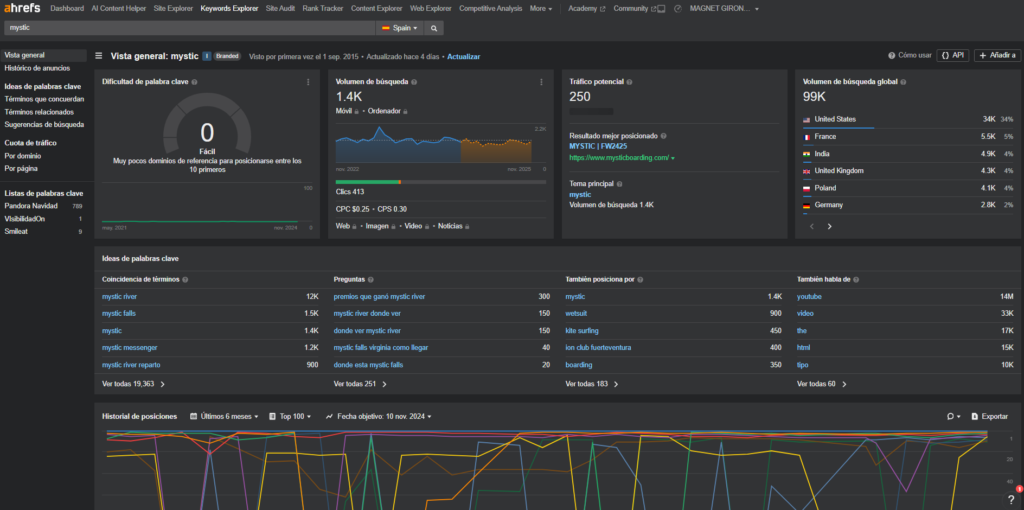This screenshot has width=1024, height=510.
Task: Click the Ahrefs logo
Action: (x=21, y=8)
